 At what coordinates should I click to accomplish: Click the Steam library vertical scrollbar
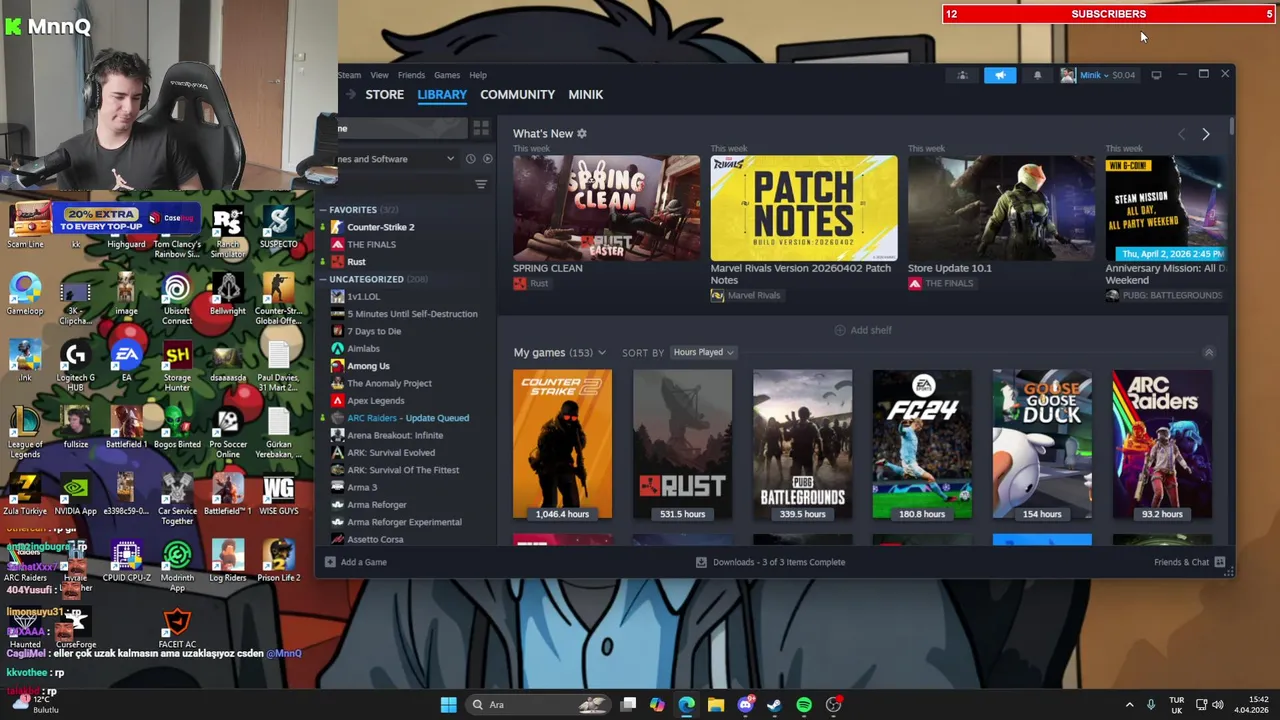[1231, 128]
